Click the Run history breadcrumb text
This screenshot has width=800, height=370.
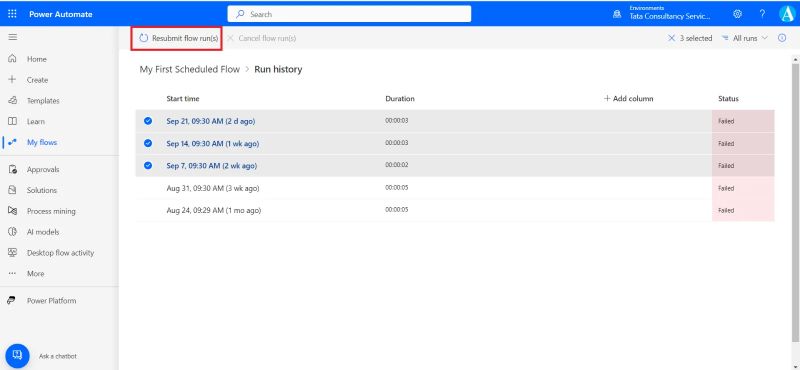278,69
